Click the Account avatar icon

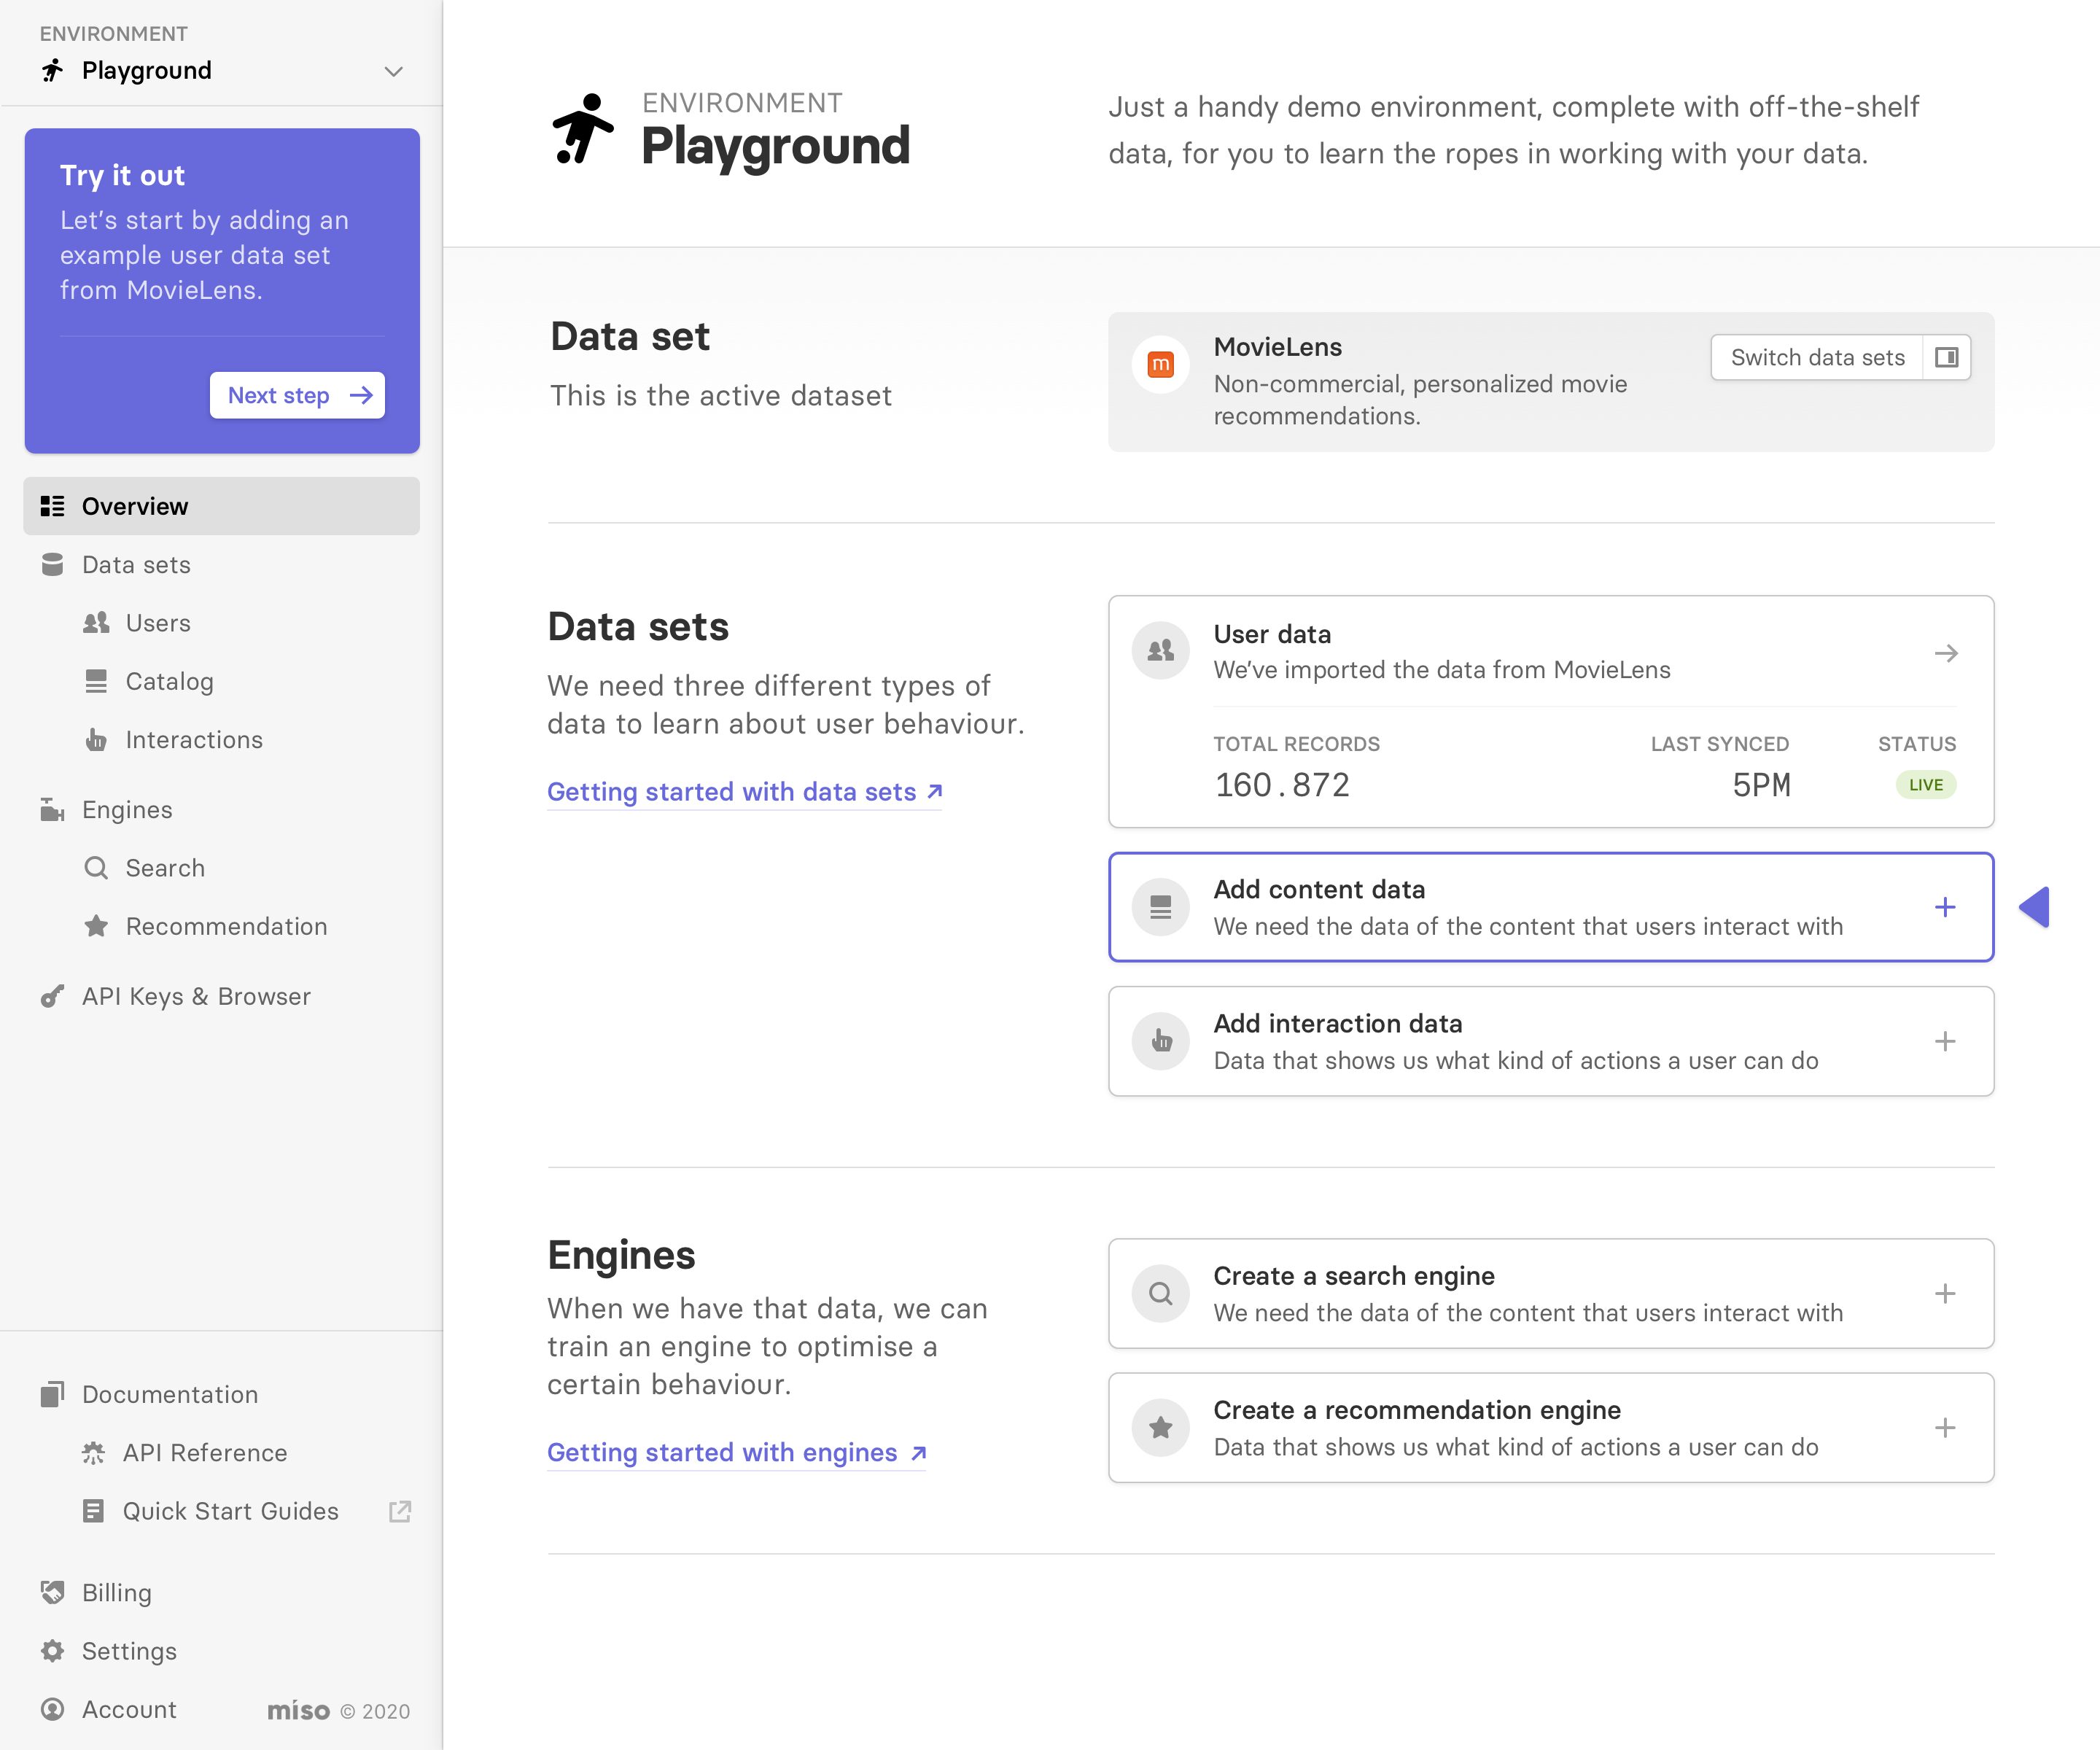coord(52,1709)
